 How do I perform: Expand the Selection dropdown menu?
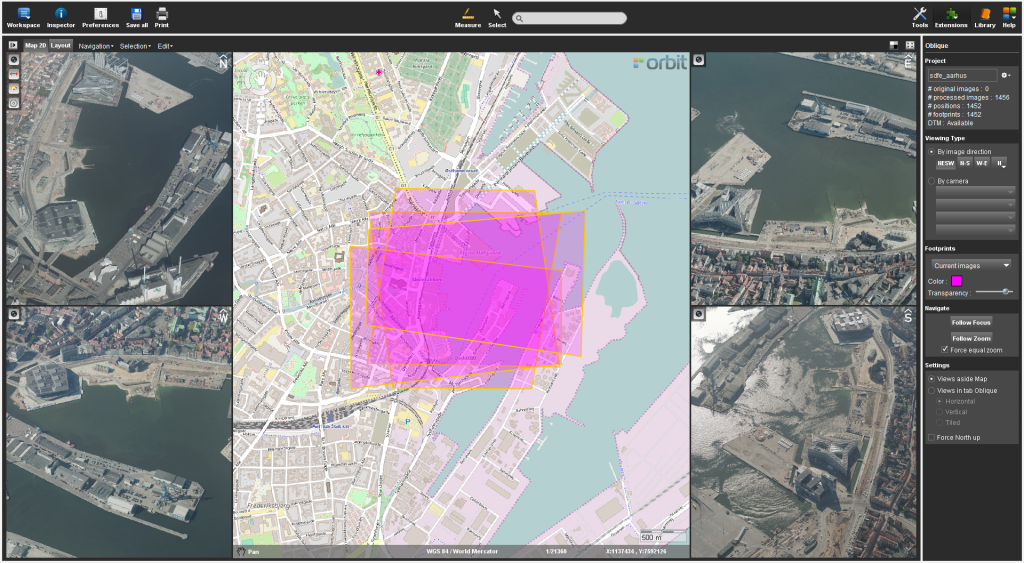click(135, 46)
